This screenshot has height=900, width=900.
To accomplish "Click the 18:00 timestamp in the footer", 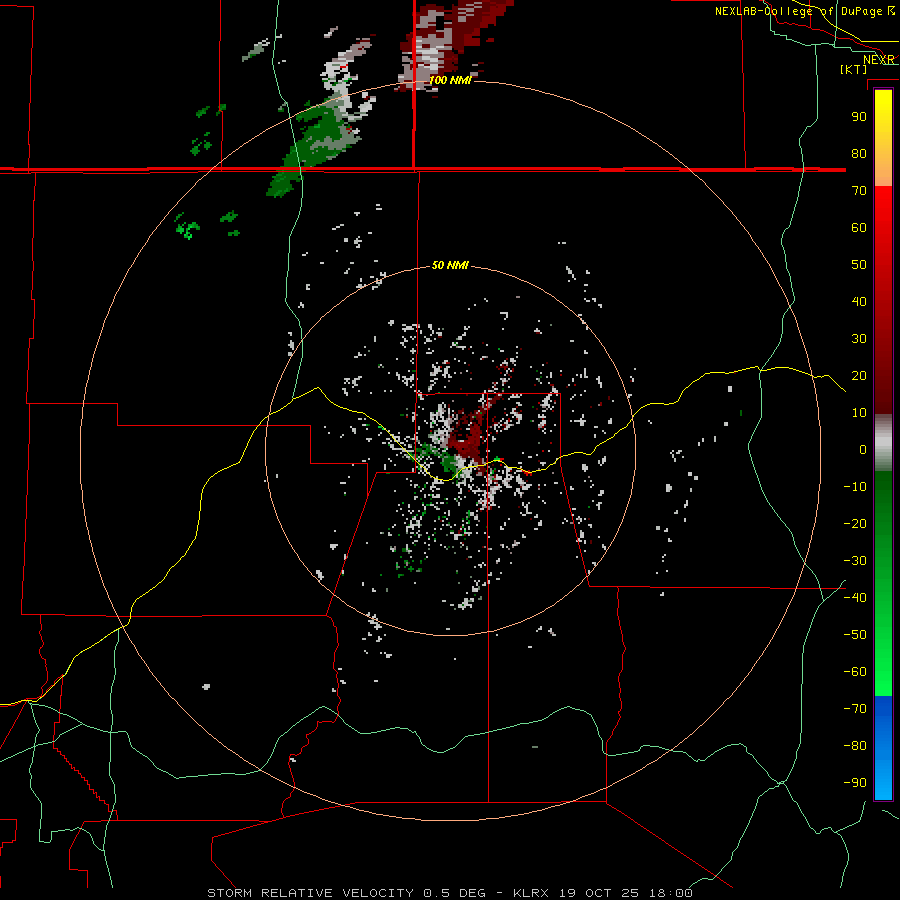I will point(670,893).
